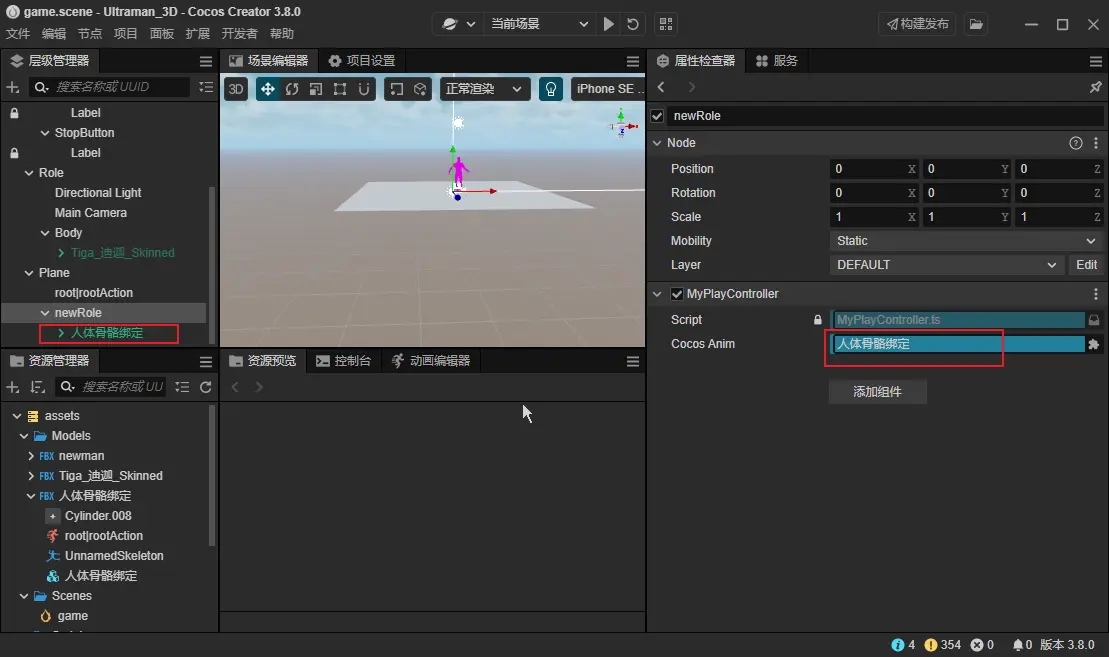
Task: Click the pin icon in inspector
Action: (1095, 88)
